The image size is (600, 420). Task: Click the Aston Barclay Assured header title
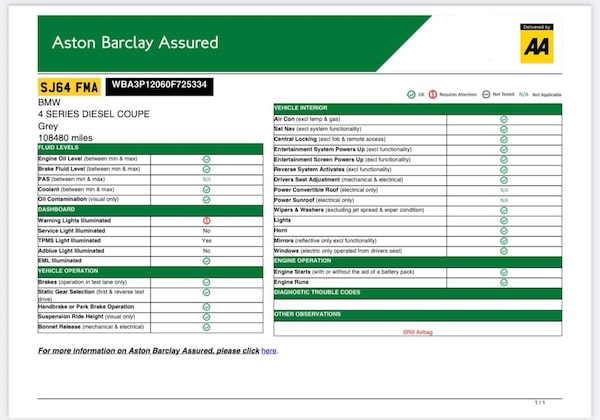(135, 43)
